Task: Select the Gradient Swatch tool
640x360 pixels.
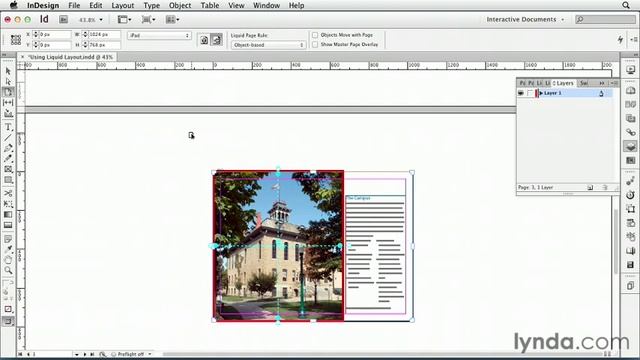Action: [x=8, y=214]
